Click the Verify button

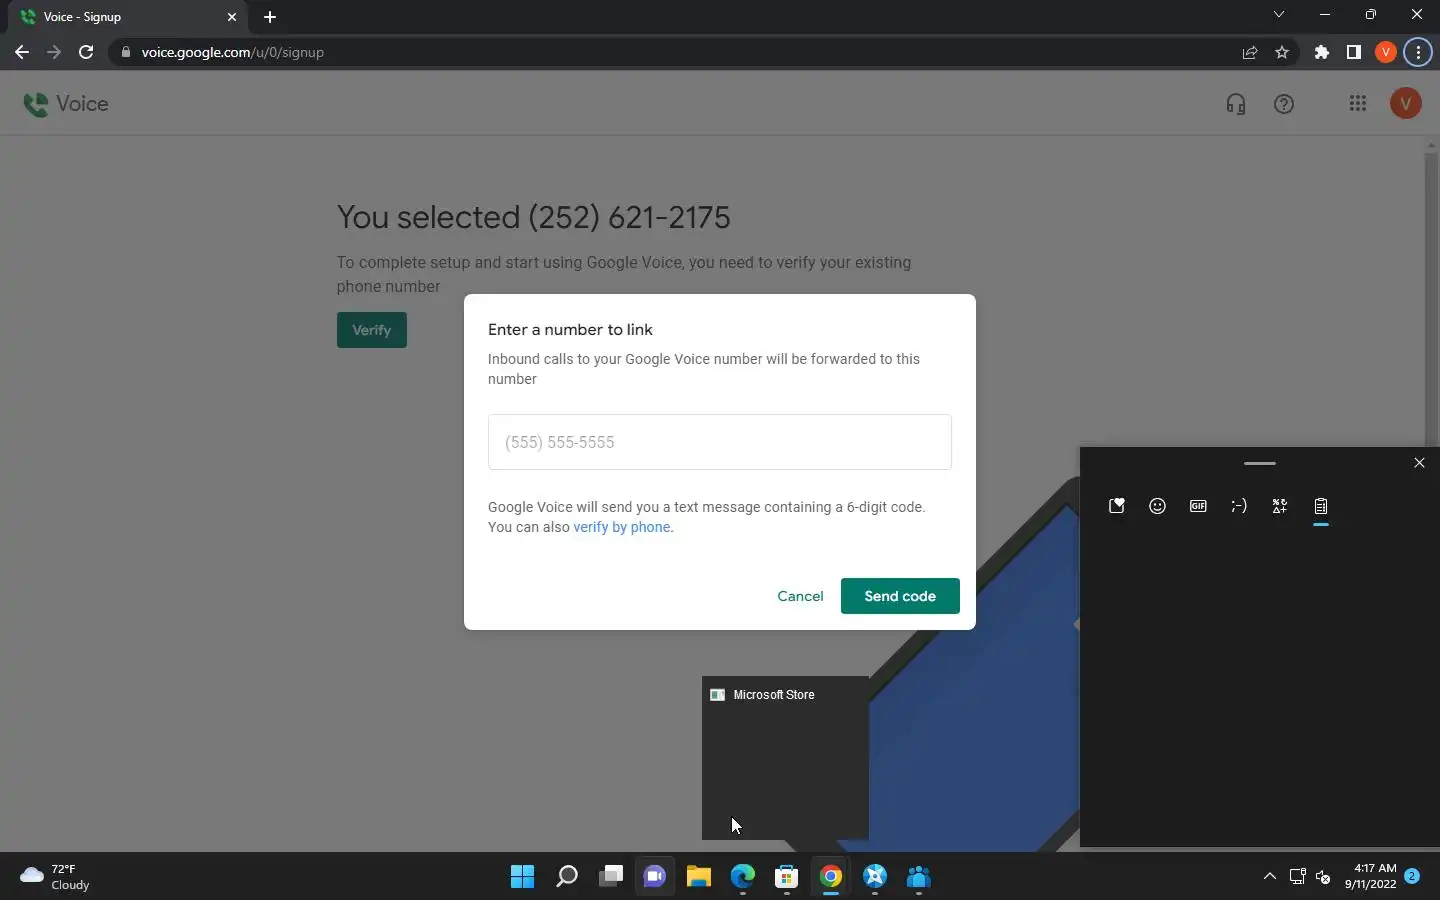pyautogui.click(x=372, y=330)
